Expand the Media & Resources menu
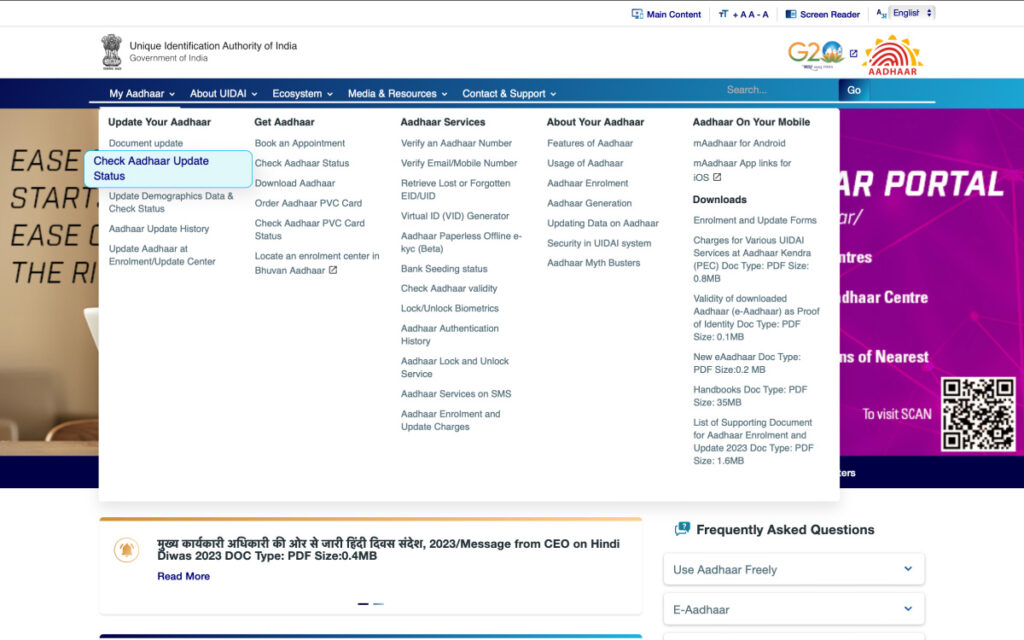Image resolution: width=1024 pixels, height=640 pixels. point(398,93)
